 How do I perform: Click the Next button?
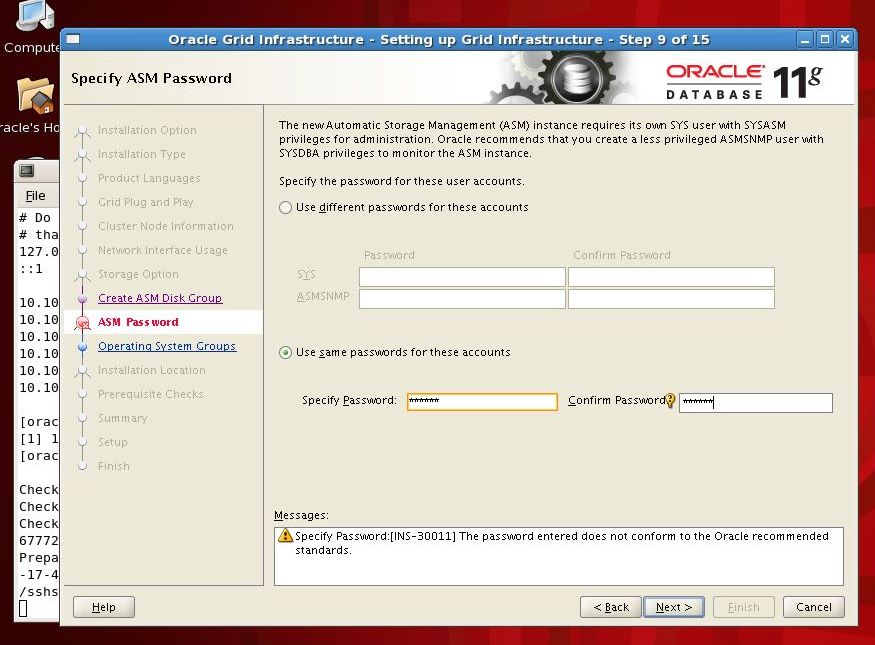pyautogui.click(x=674, y=607)
